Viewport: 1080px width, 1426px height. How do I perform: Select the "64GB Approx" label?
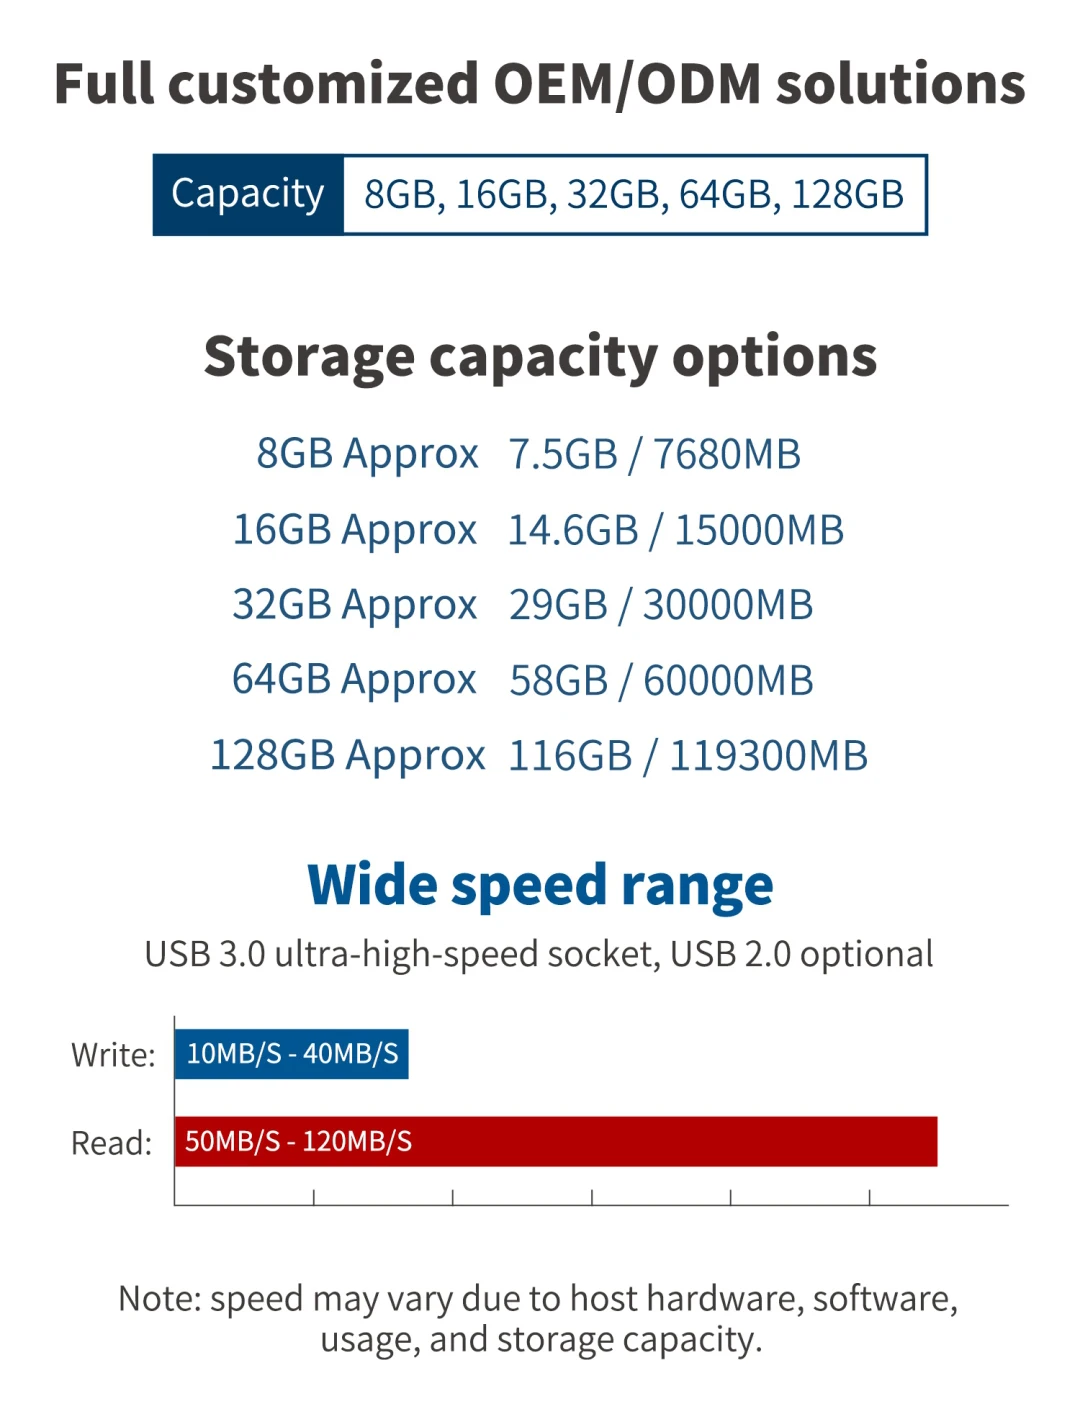point(355,680)
